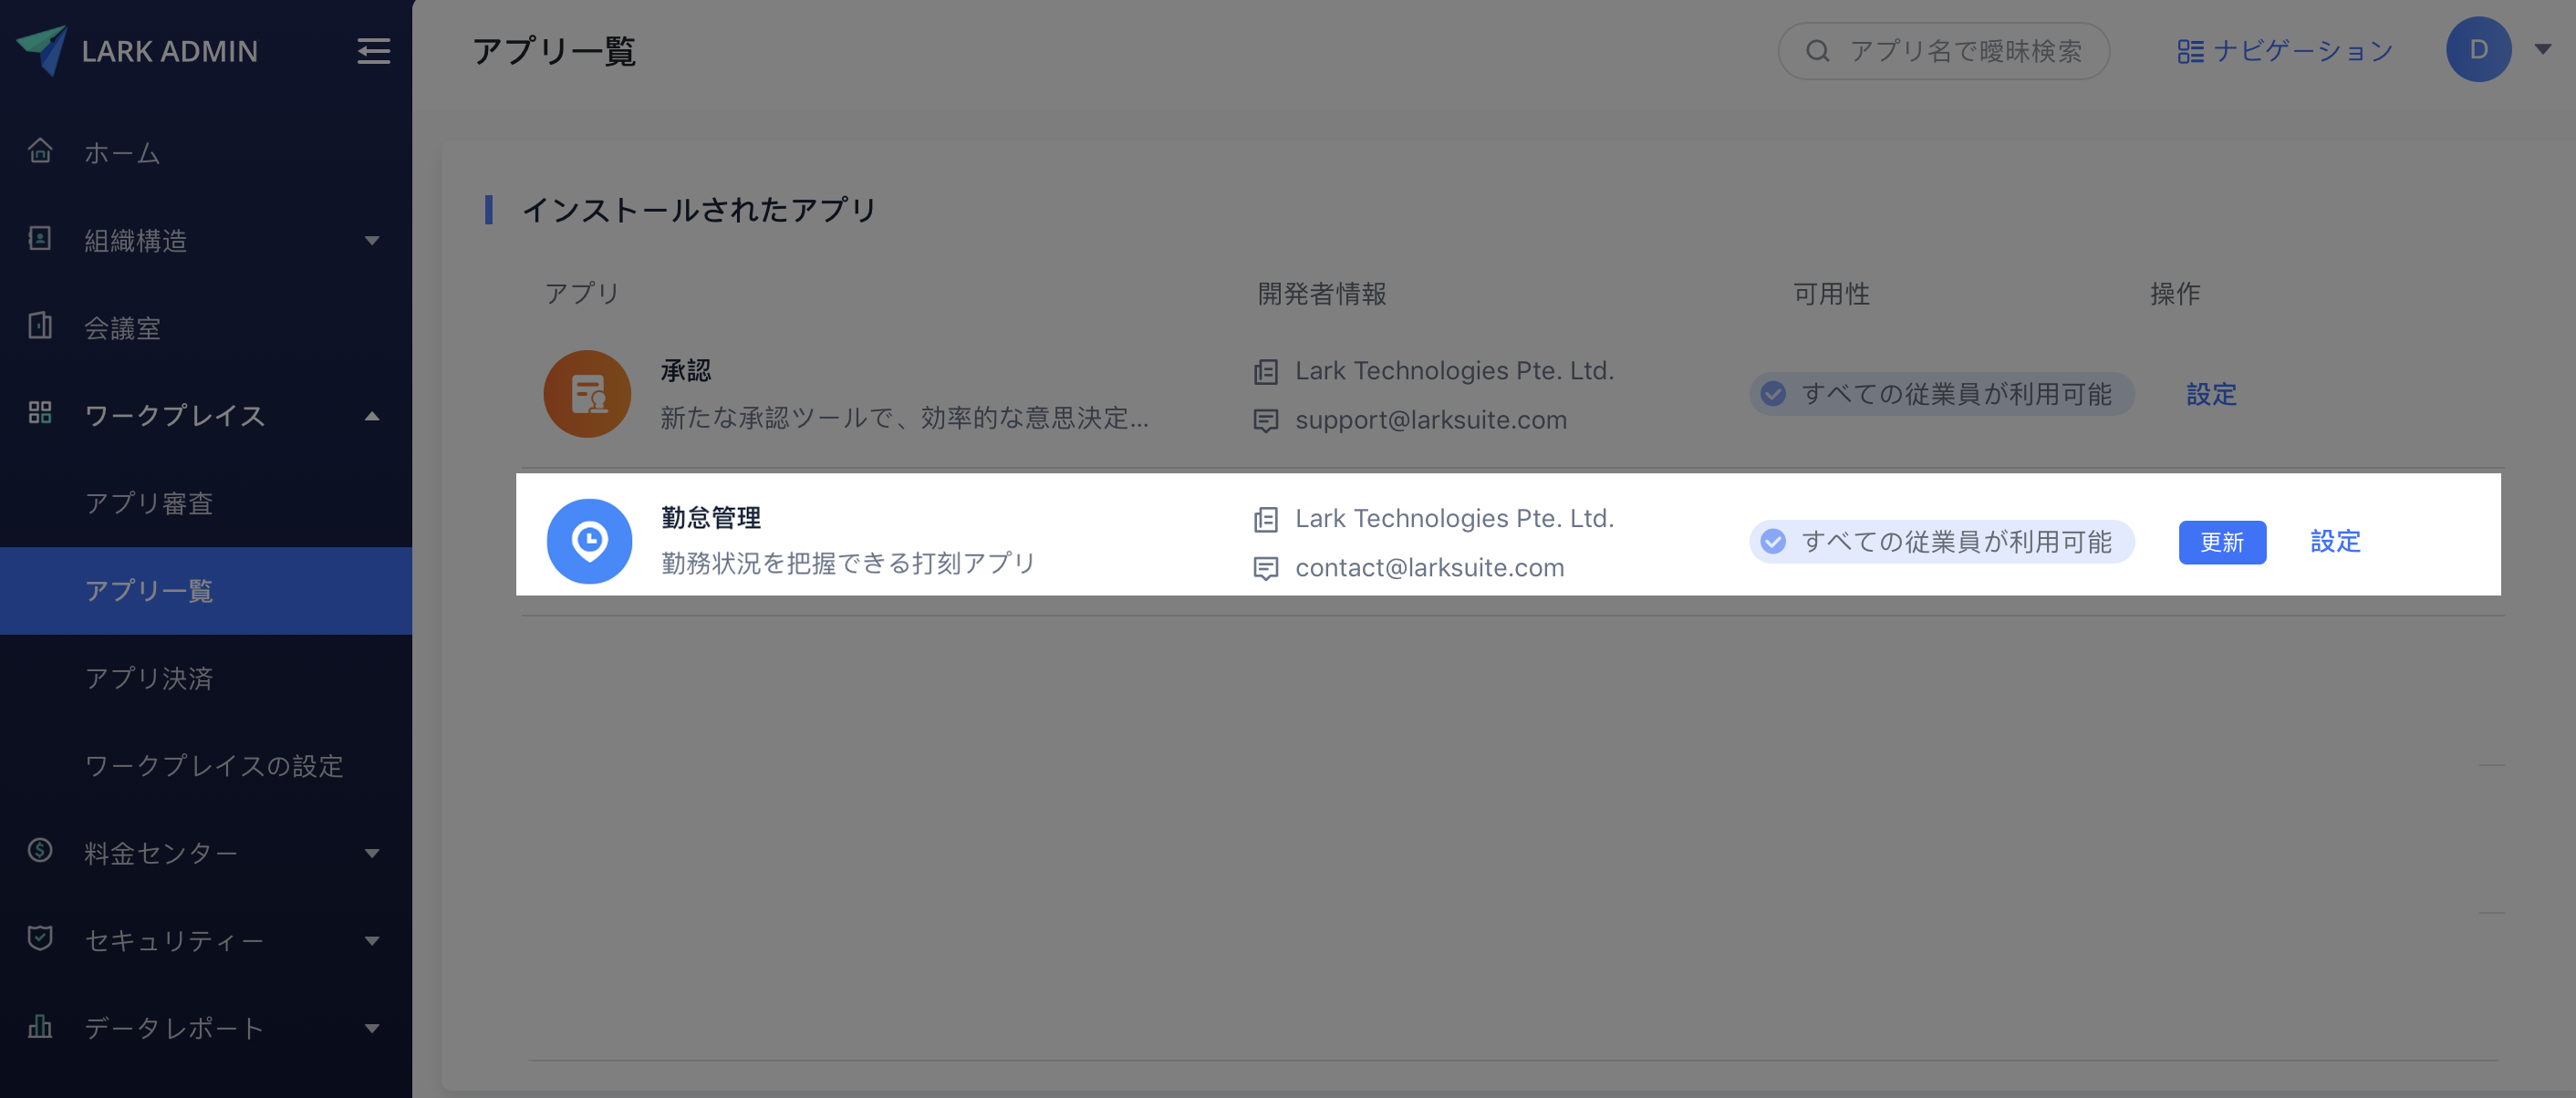
Task: Click the ナビゲーション grid icon
Action: point(2190,51)
